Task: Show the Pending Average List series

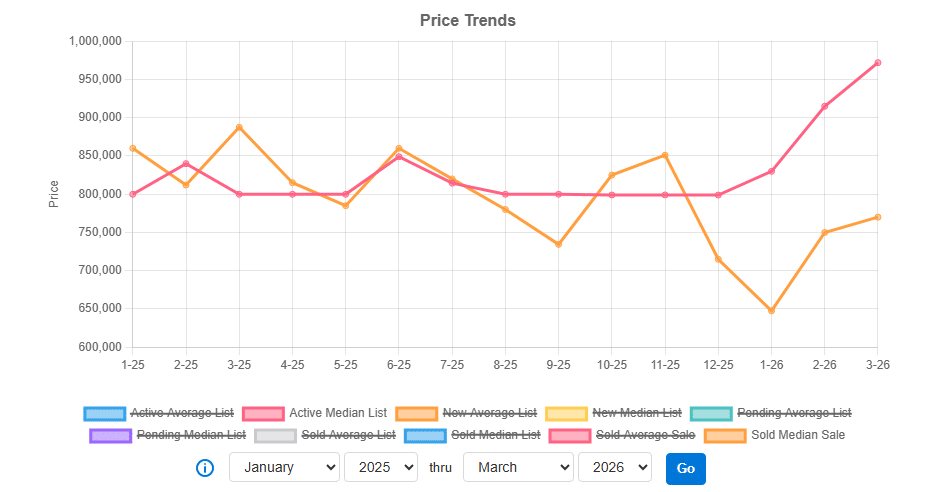Action: point(794,413)
